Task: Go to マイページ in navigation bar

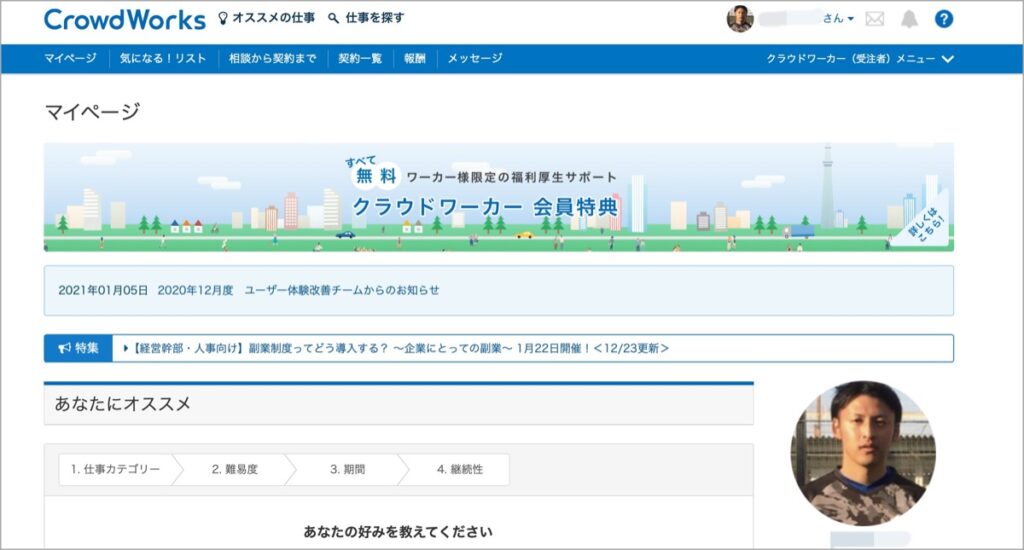Action: click(70, 58)
